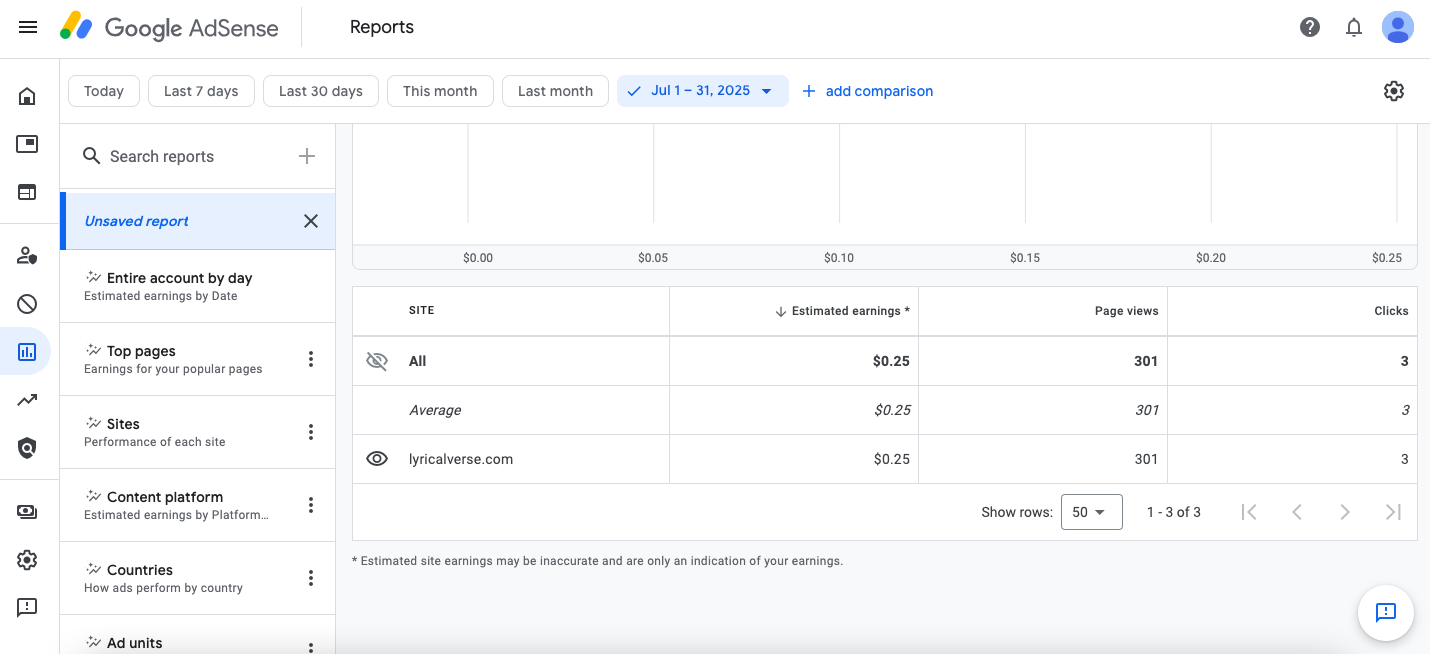Sort by Page views column header

pos(1127,311)
